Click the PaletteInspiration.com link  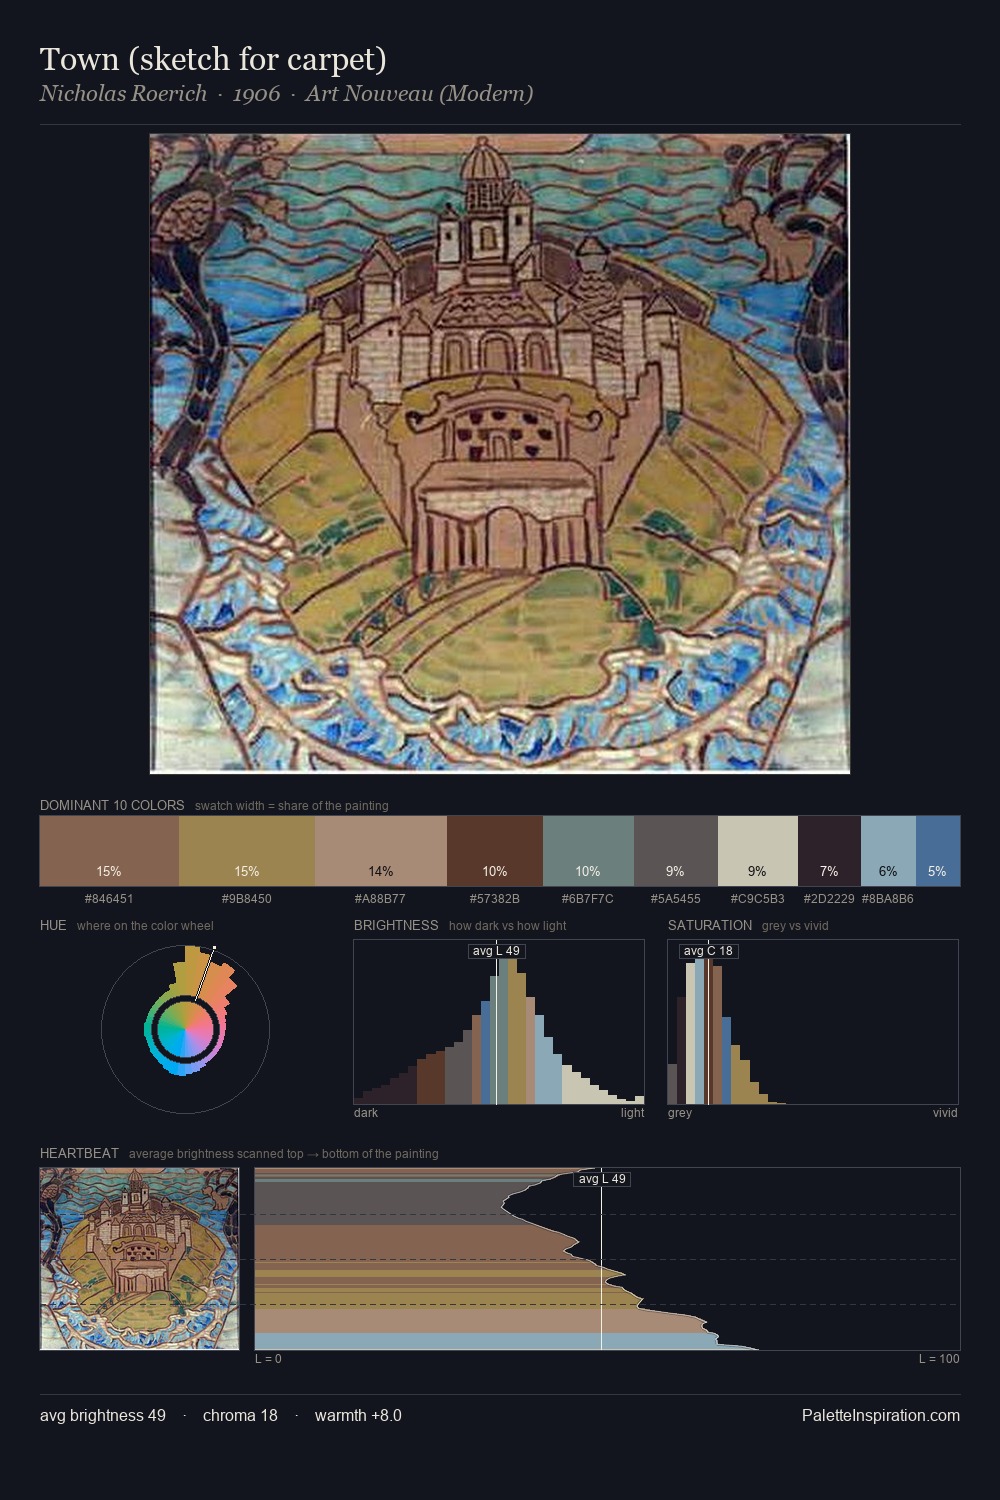881,1415
